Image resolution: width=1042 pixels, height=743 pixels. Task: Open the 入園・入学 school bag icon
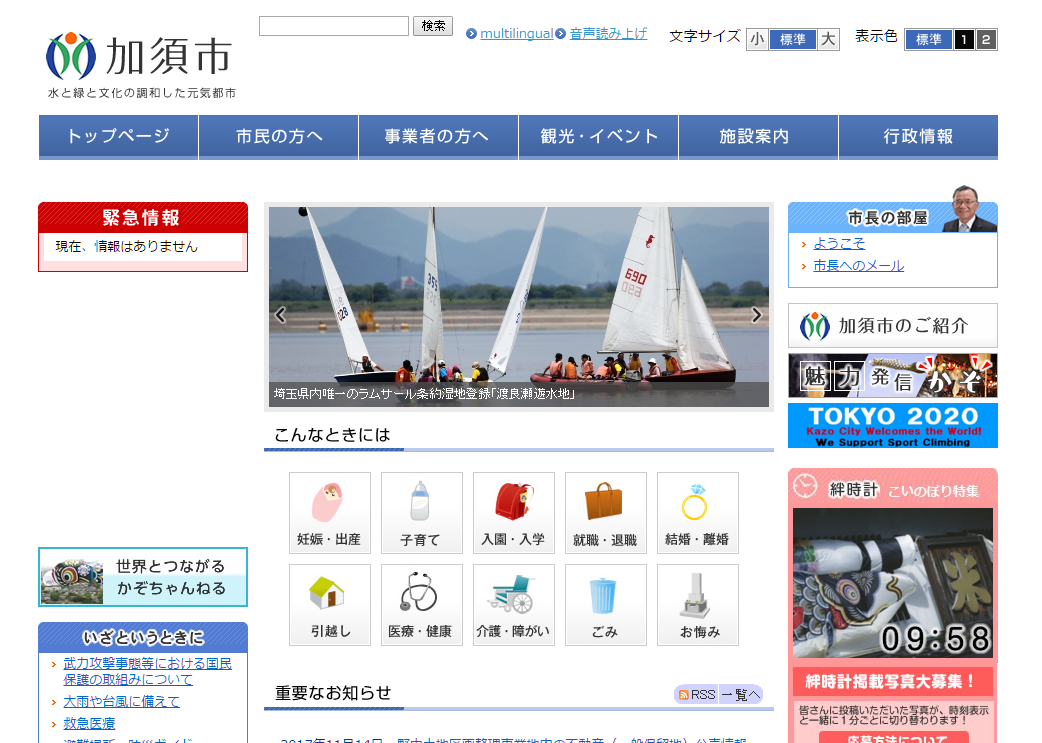pyautogui.click(x=514, y=512)
